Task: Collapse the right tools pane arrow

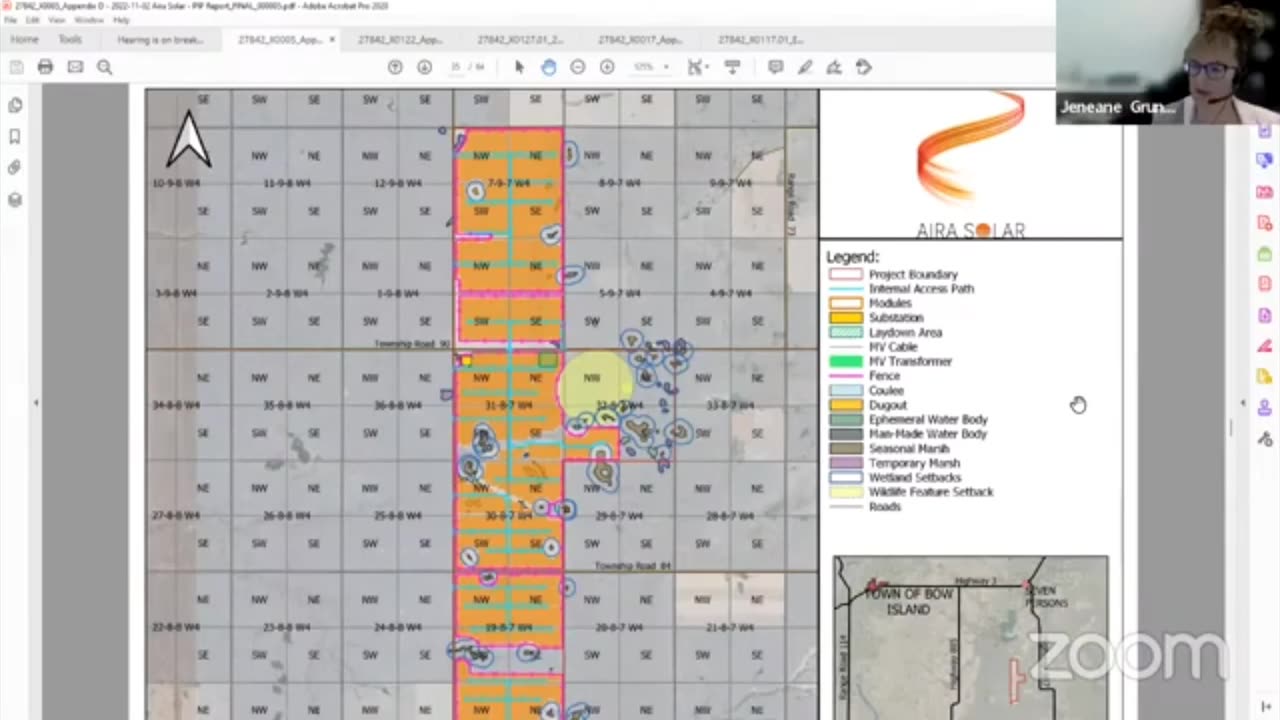Action: (1243, 403)
